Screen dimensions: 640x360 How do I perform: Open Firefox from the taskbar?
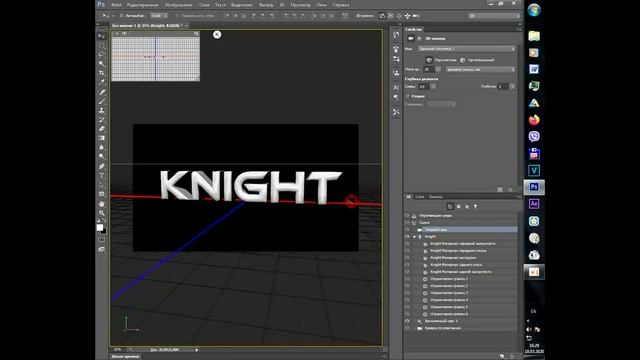coord(534,120)
